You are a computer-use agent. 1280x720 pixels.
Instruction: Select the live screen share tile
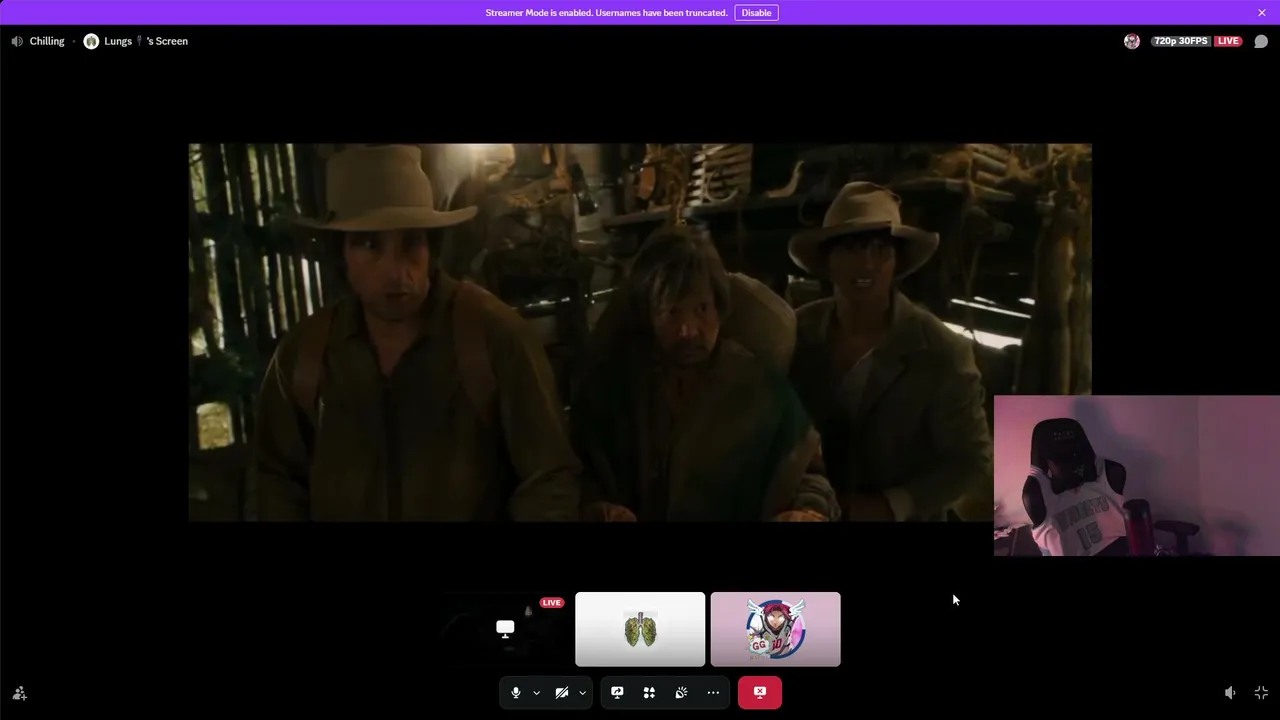point(505,629)
